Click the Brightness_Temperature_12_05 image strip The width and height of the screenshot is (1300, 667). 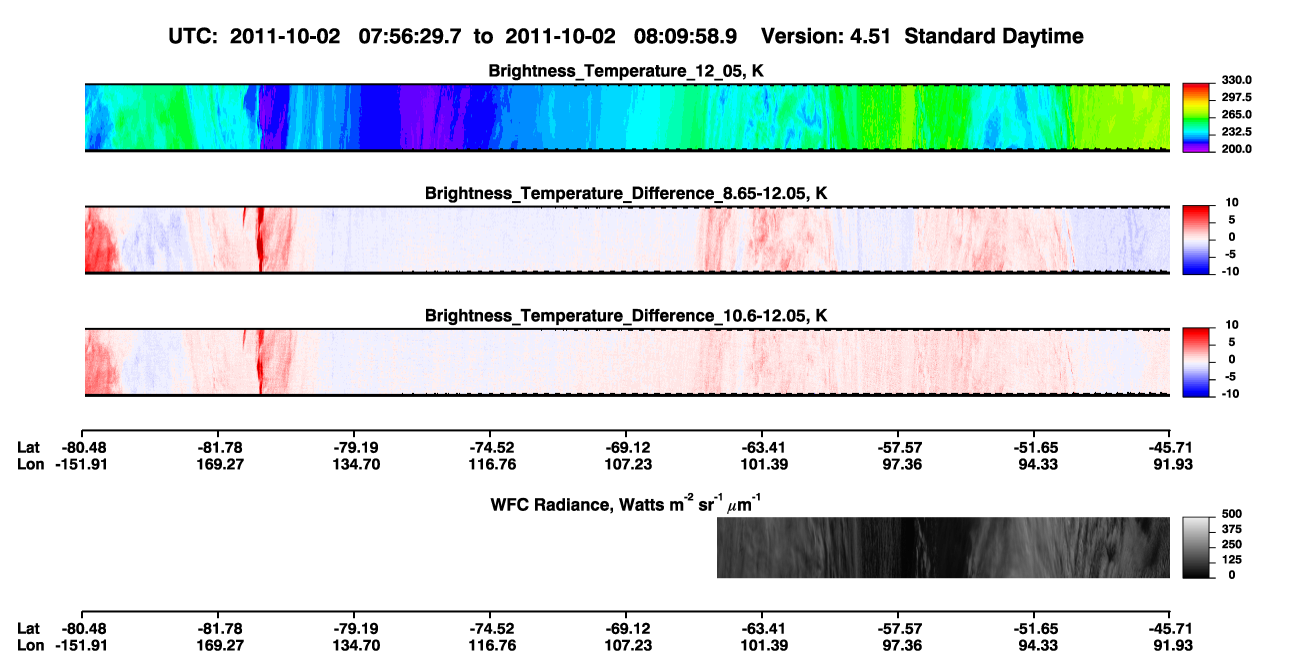pos(627,117)
